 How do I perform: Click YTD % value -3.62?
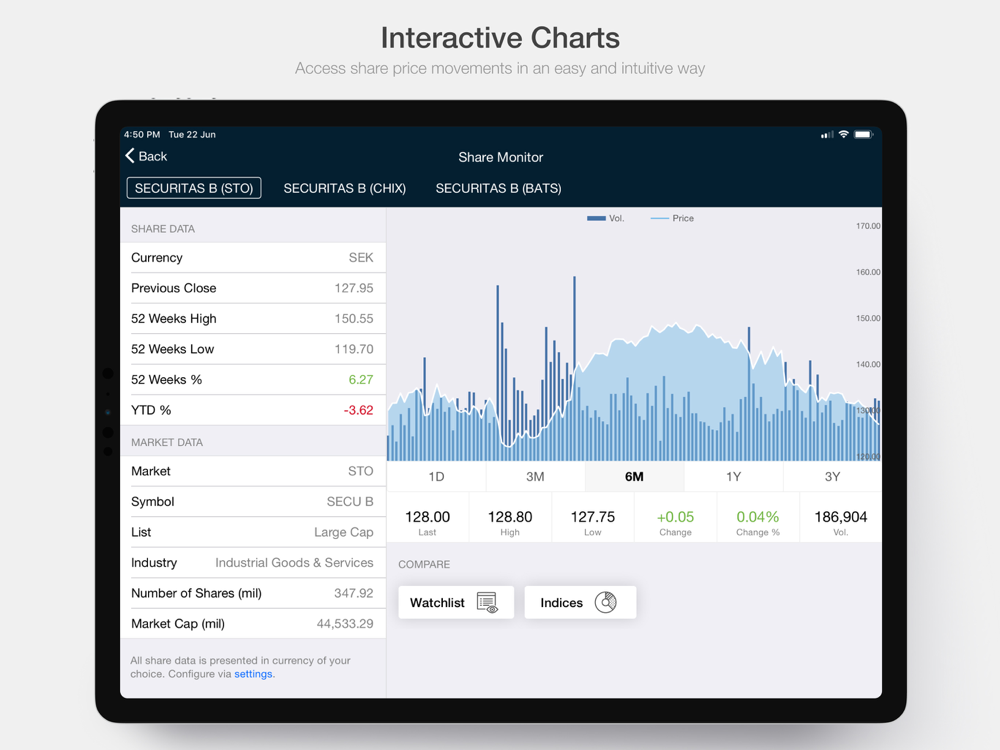click(358, 411)
